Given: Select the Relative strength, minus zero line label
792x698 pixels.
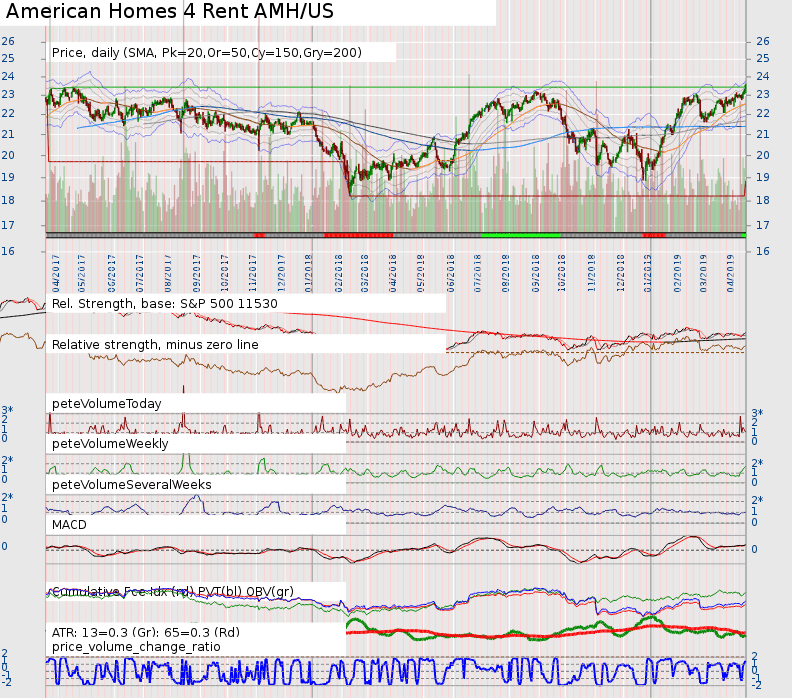Looking at the screenshot, I should [155, 344].
